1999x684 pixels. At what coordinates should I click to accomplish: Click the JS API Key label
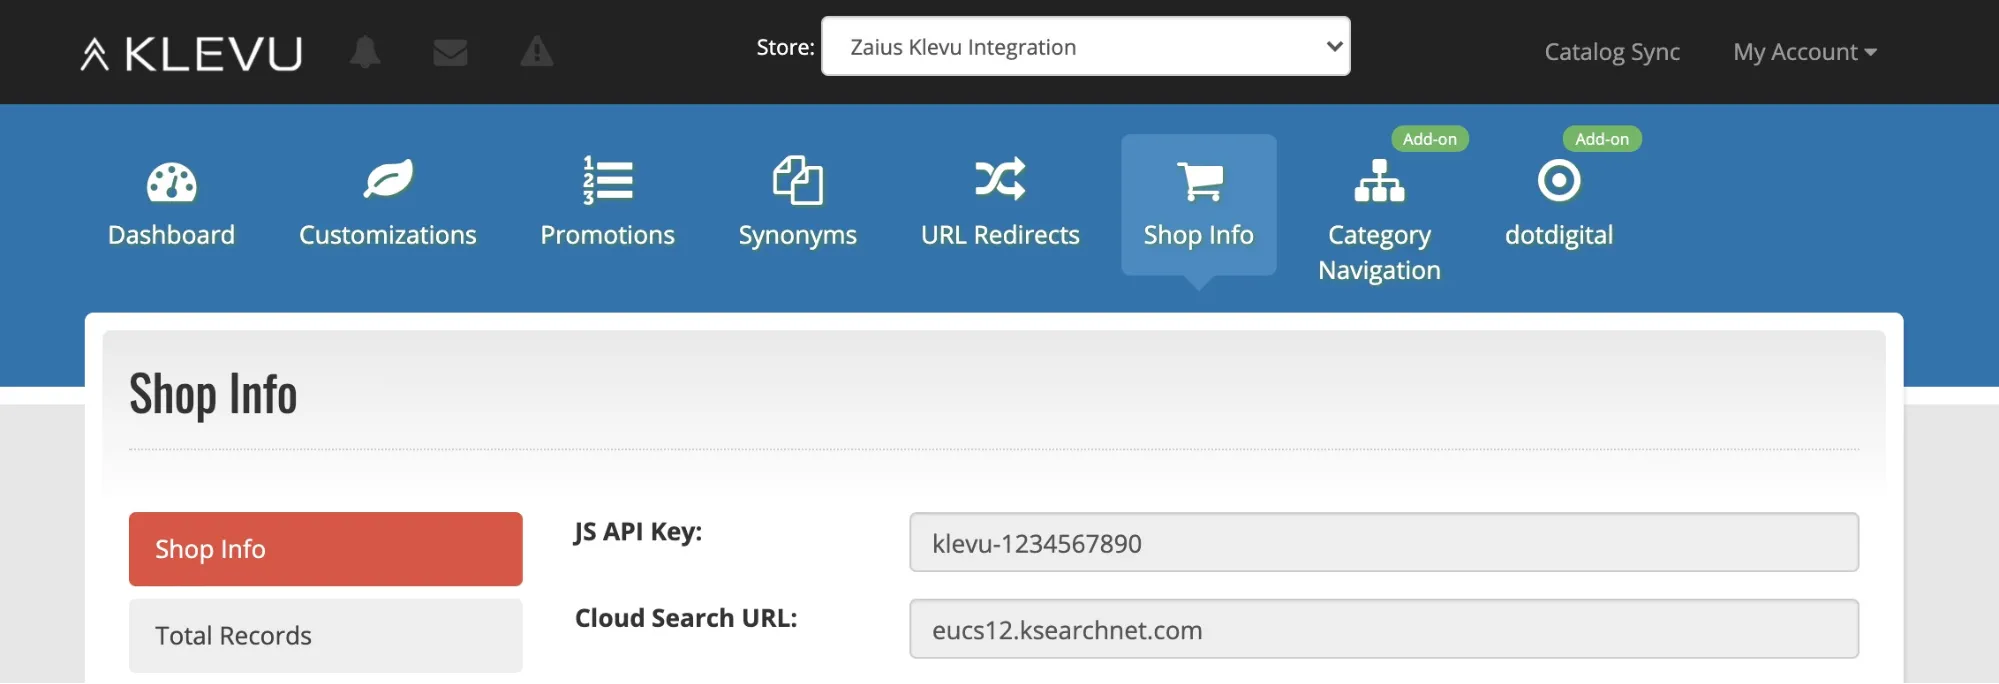pos(638,533)
